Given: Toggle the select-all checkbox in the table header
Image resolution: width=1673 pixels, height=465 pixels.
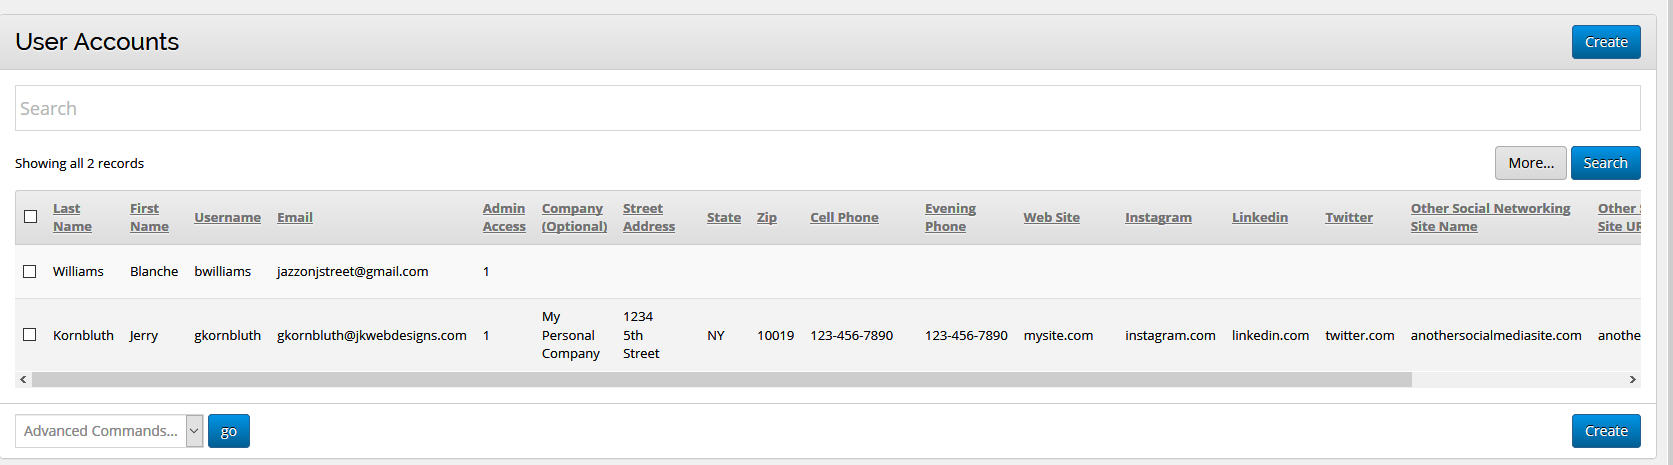Looking at the screenshot, I should click(x=30, y=217).
